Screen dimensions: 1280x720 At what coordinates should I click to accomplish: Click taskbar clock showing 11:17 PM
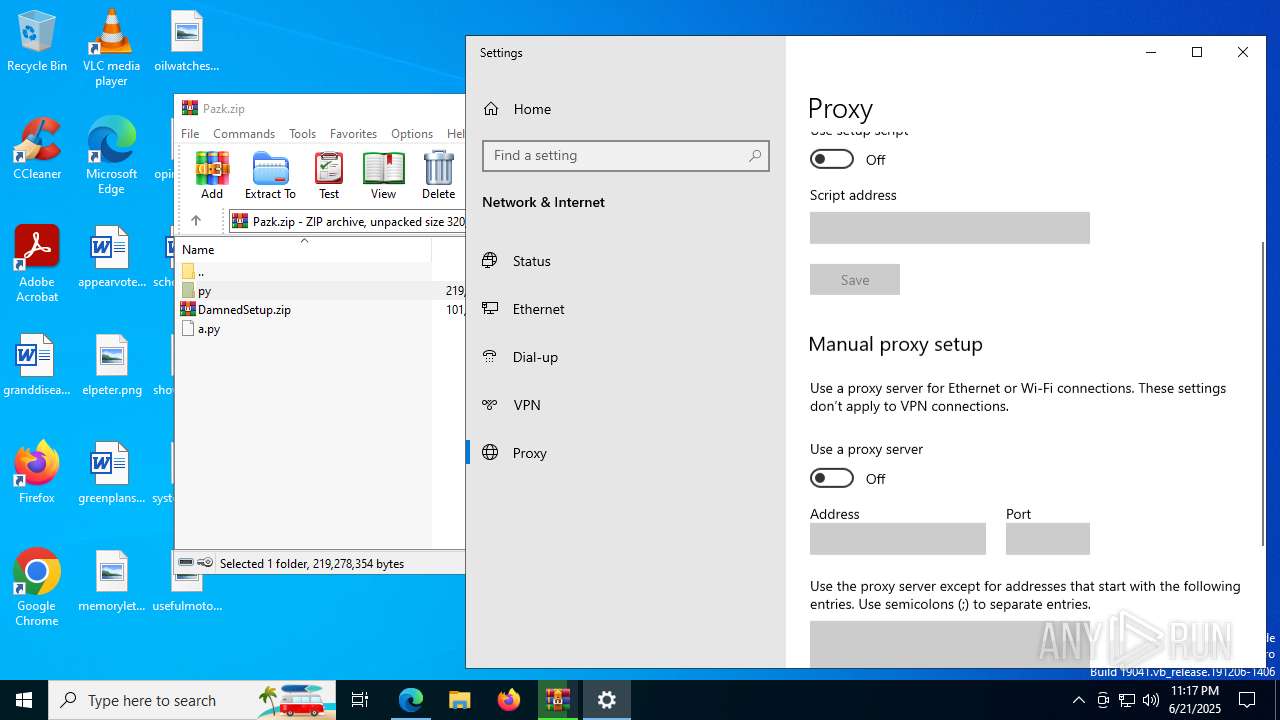1195,700
